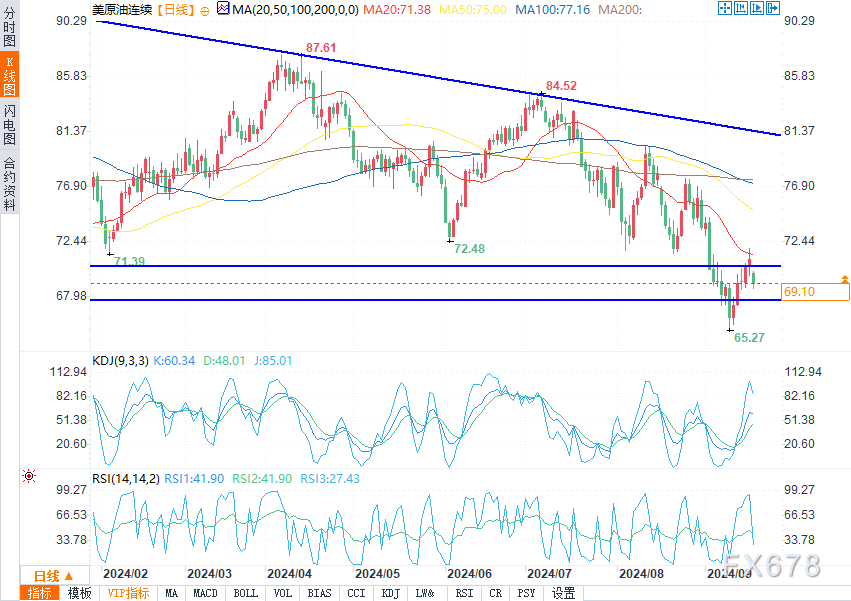The width and height of the screenshot is (851, 601).
Task: Toggle the BOLL indicator in bottom bar
Action: point(245,593)
